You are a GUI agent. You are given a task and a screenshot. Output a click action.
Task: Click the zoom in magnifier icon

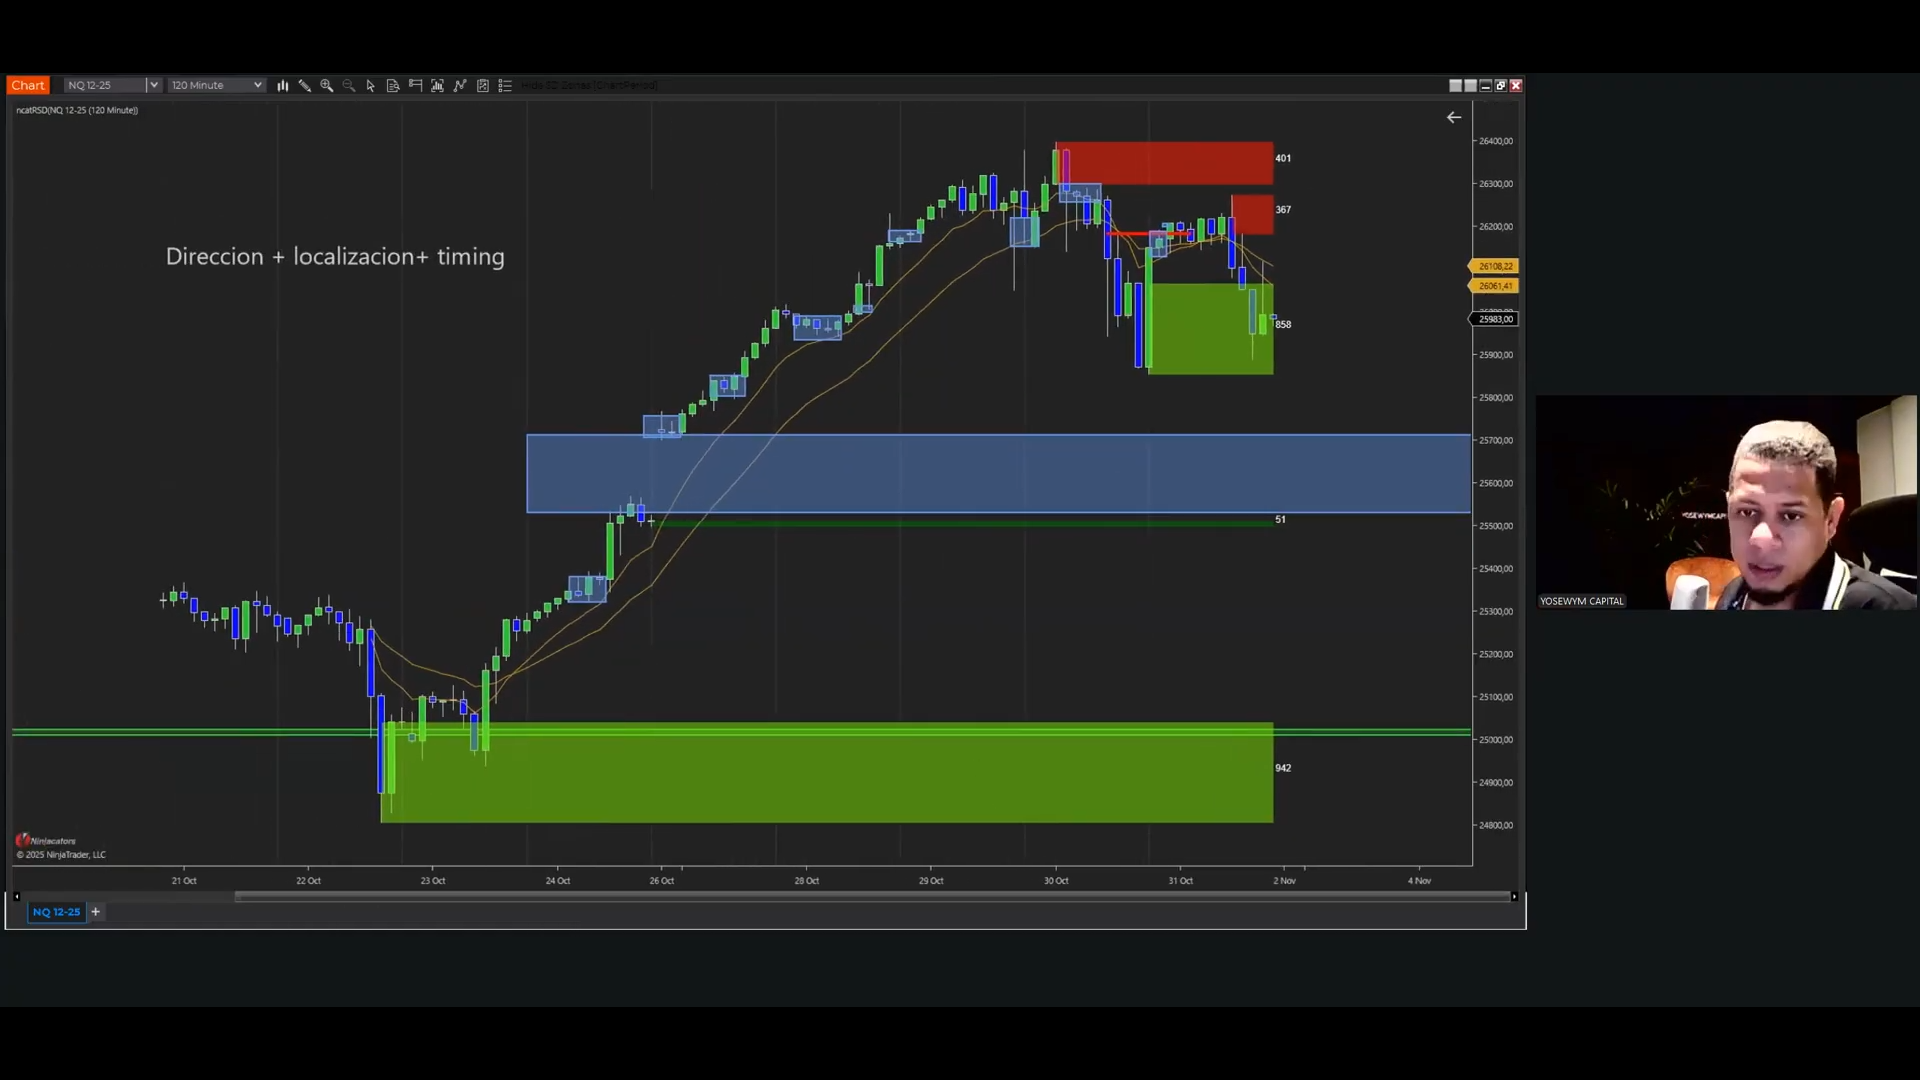click(327, 86)
